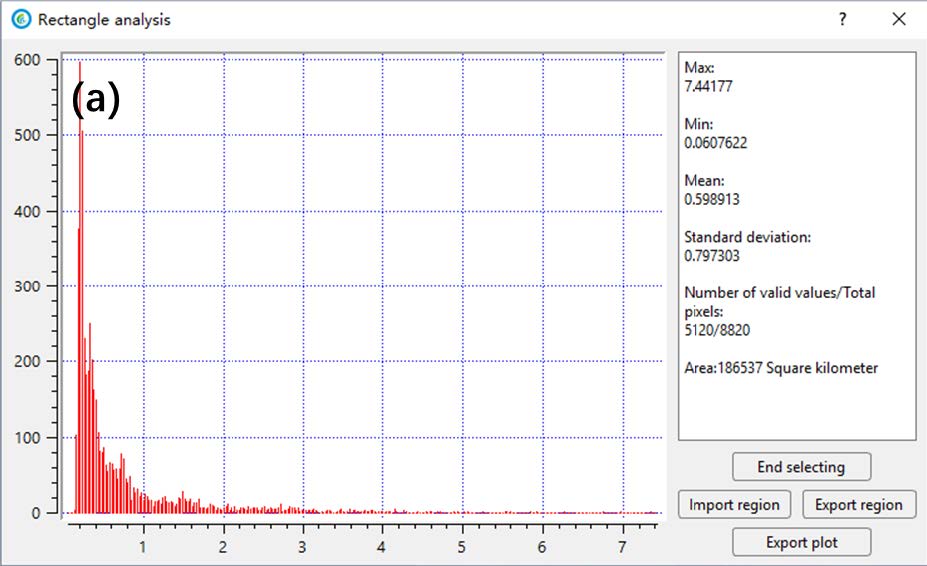The image size is (927, 566).
Task: Click the y-axis label 600
Action: (x=27, y=60)
